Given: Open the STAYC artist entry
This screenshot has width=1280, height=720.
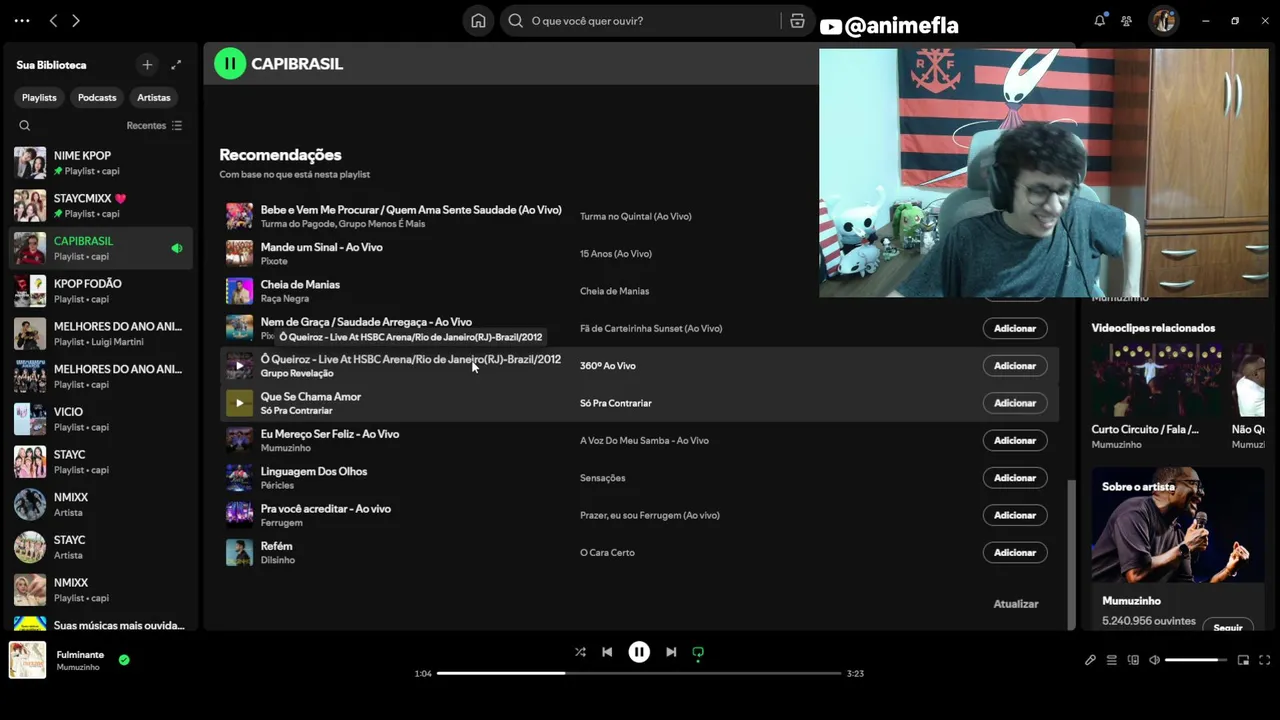Looking at the screenshot, I should point(100,547).
